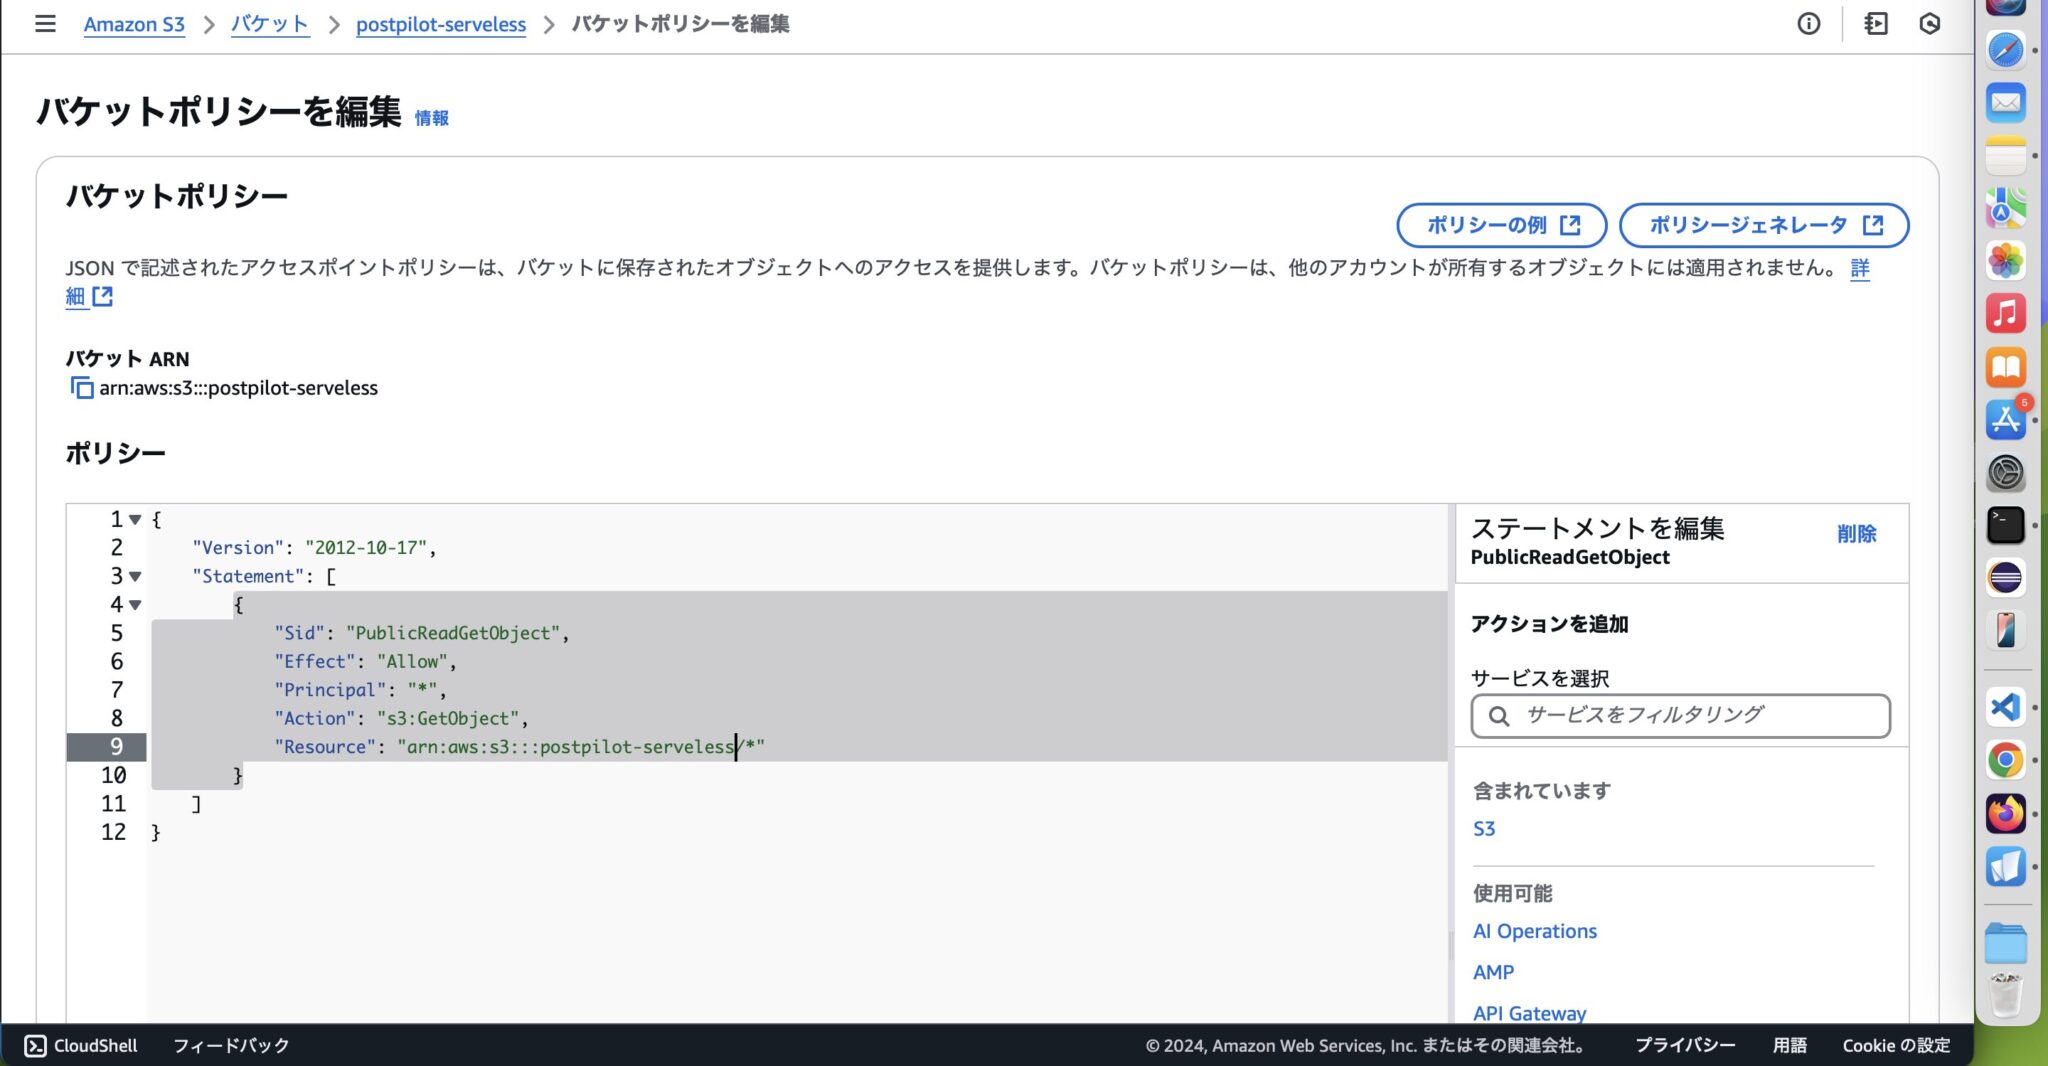The image size is (2048, 1066).
Task: Open フィードバック in the bottom bar
Action: (231, 1045)
